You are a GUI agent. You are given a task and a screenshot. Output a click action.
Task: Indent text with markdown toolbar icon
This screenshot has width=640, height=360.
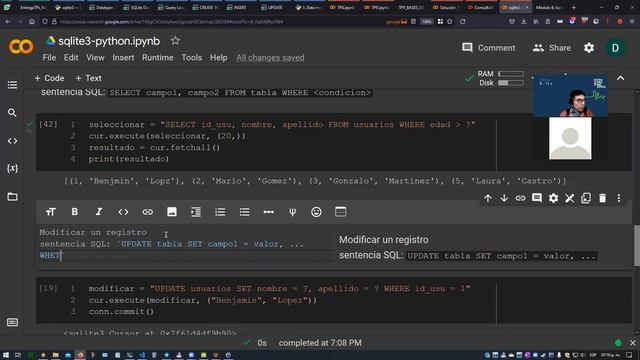[196, 212]
